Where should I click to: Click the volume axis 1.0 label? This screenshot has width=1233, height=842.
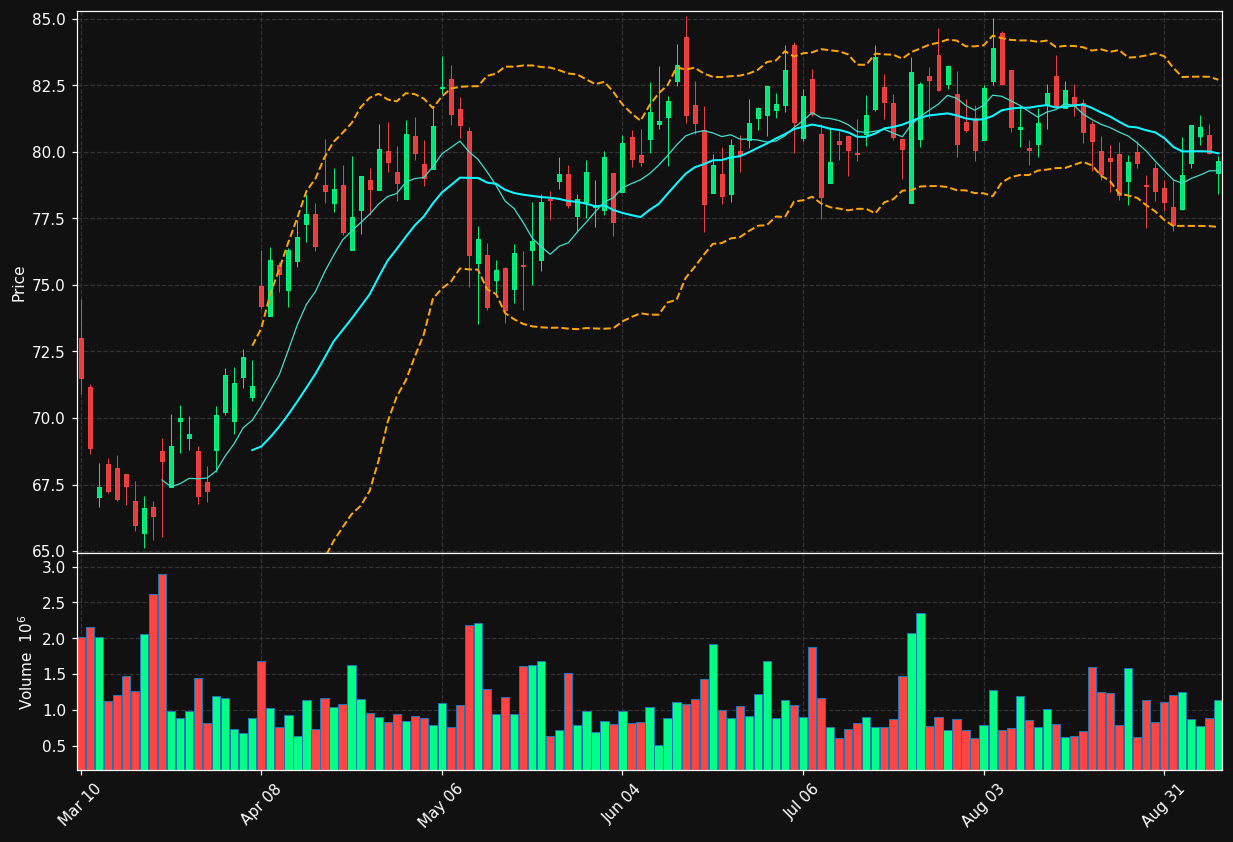click(55, 710)
